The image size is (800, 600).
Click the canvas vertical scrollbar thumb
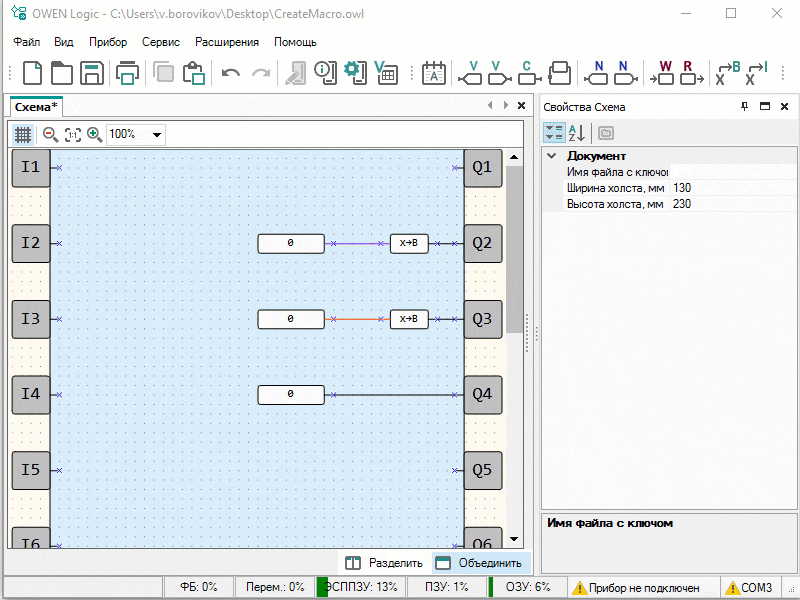coord(514,250)
